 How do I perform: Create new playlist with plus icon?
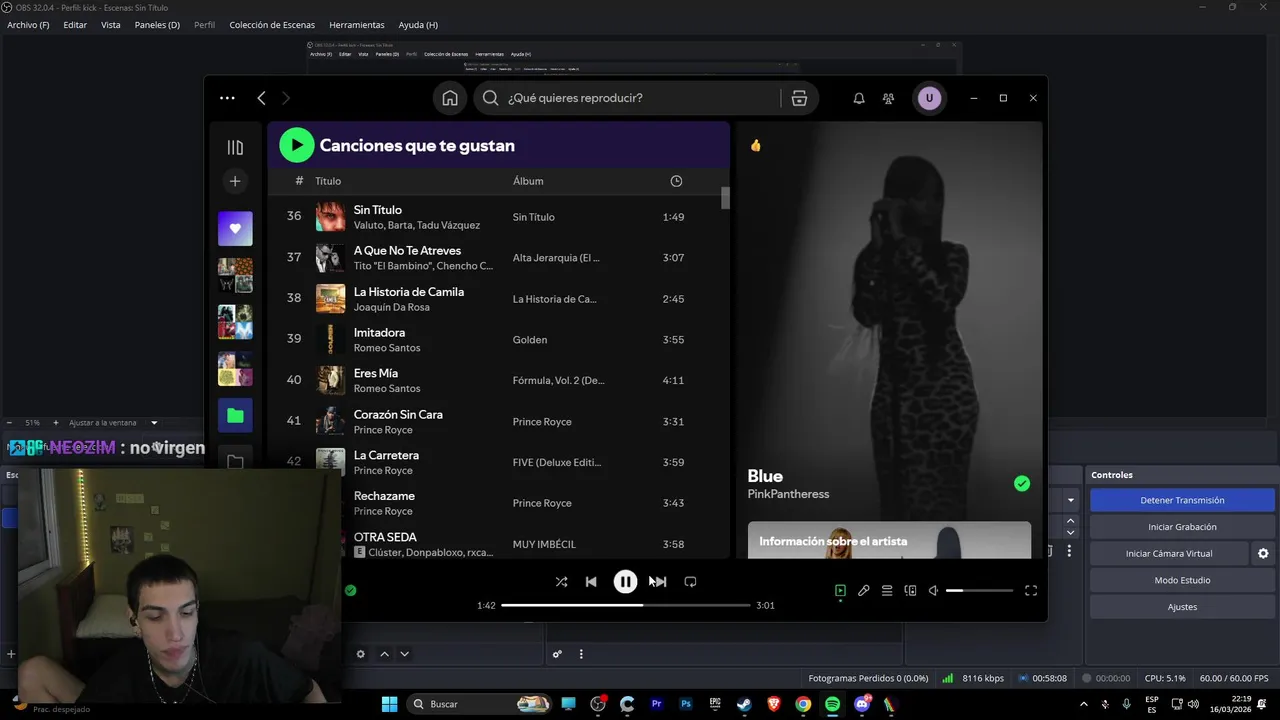[235, 181]
